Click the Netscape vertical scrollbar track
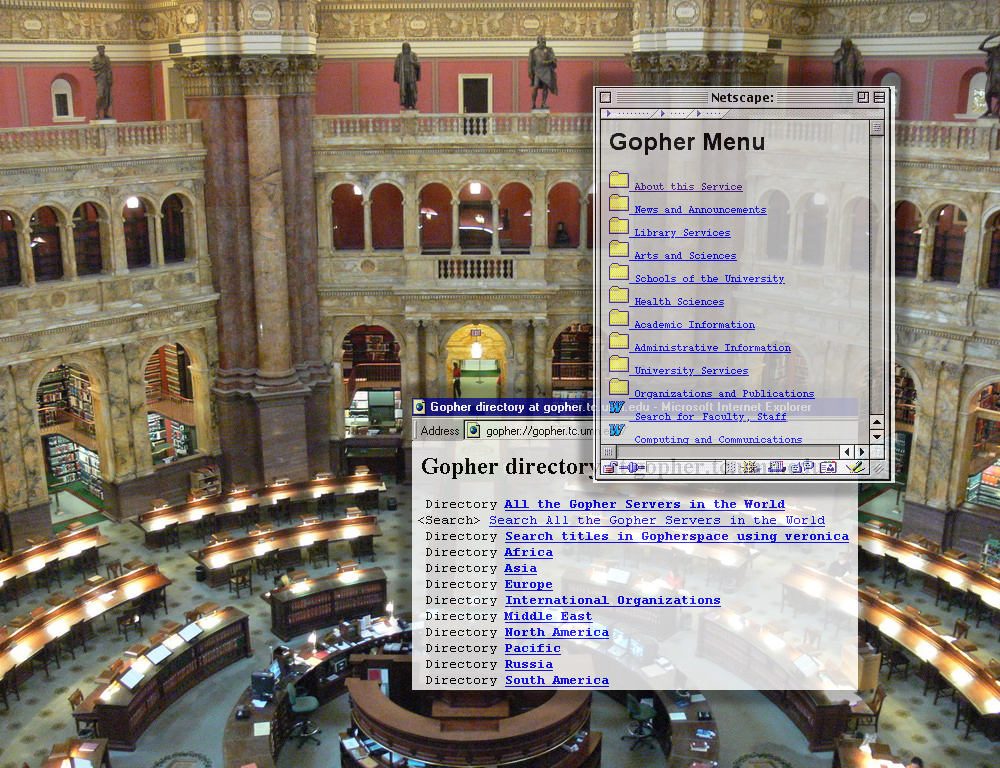This screenshot has width=1000, height=768. tap(877, 274)
